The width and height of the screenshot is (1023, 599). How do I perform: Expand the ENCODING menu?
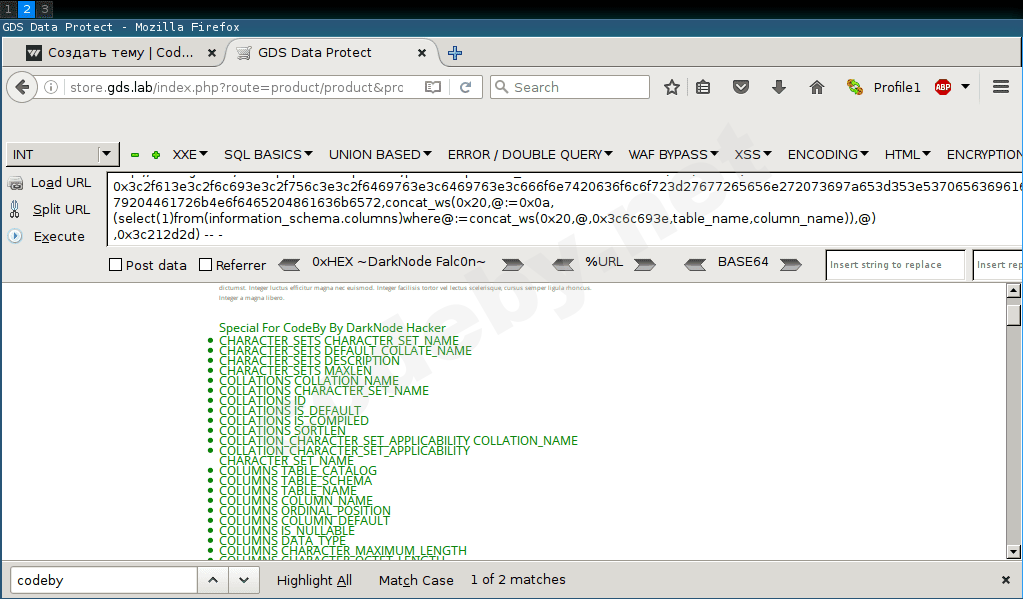(828, 155)
